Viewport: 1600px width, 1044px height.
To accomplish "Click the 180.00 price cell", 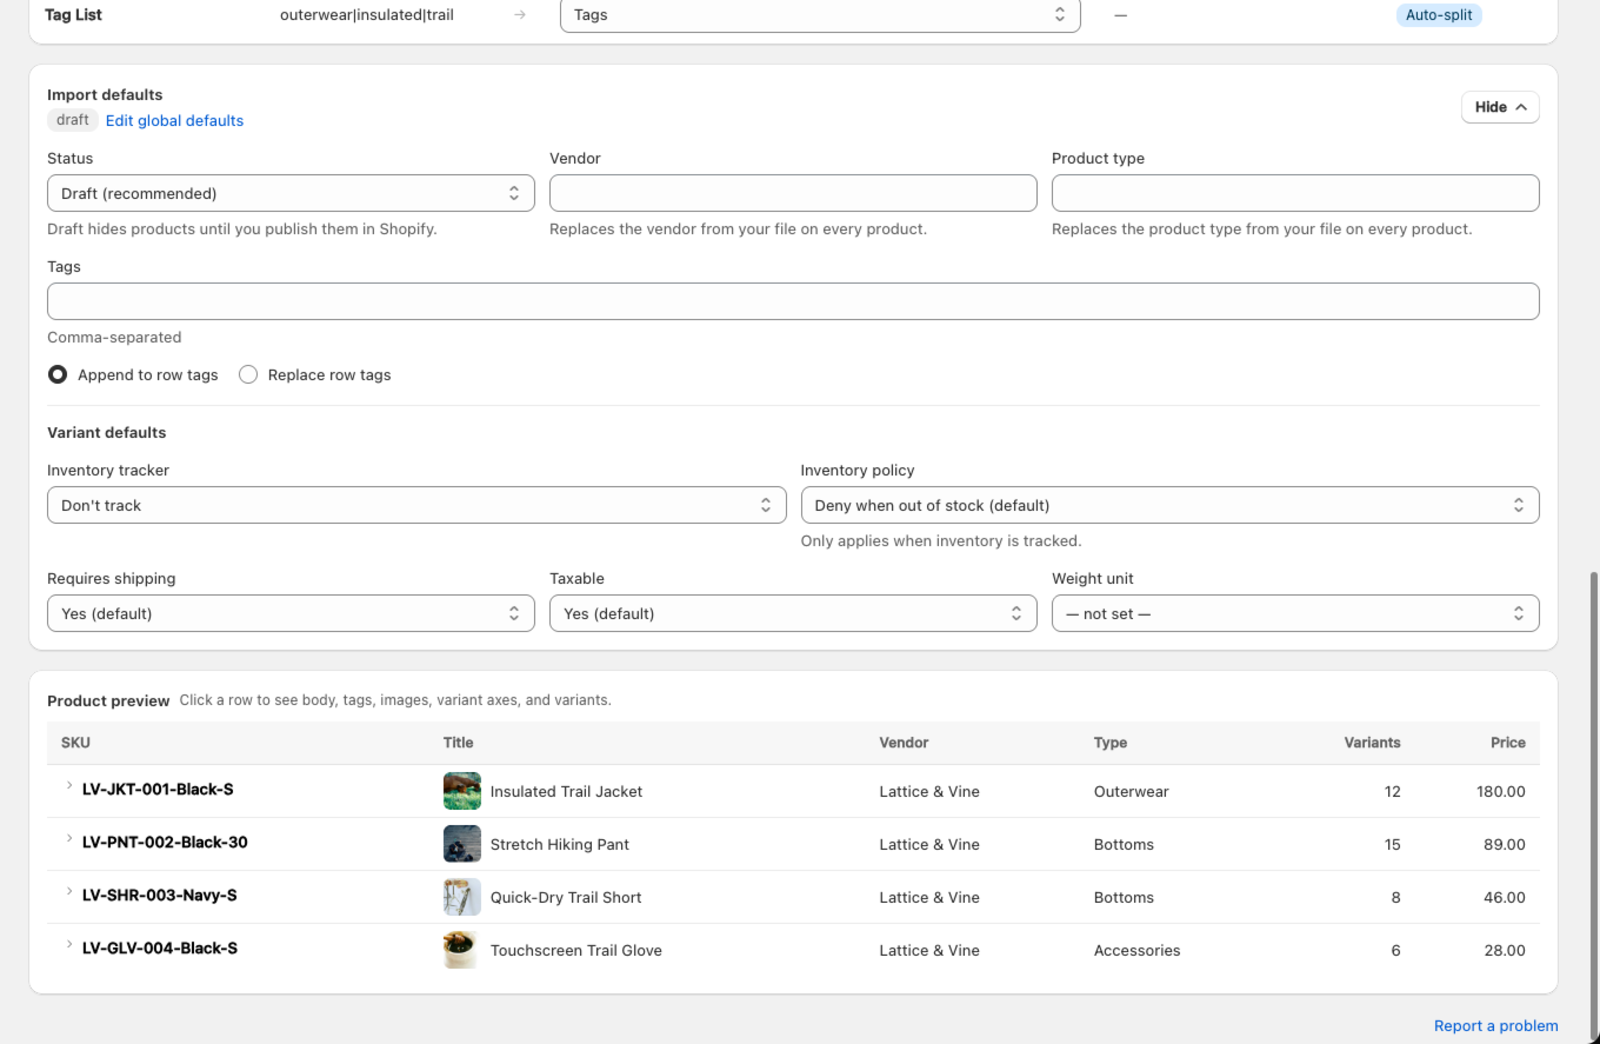I will 1501,791.
